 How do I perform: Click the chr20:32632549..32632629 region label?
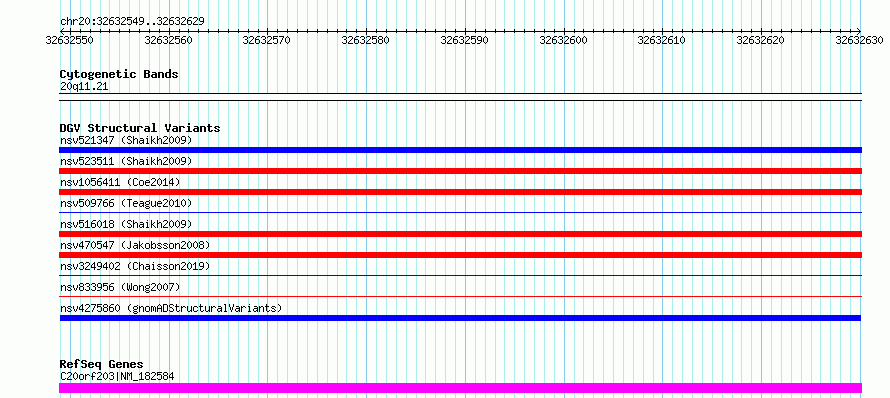132,21
